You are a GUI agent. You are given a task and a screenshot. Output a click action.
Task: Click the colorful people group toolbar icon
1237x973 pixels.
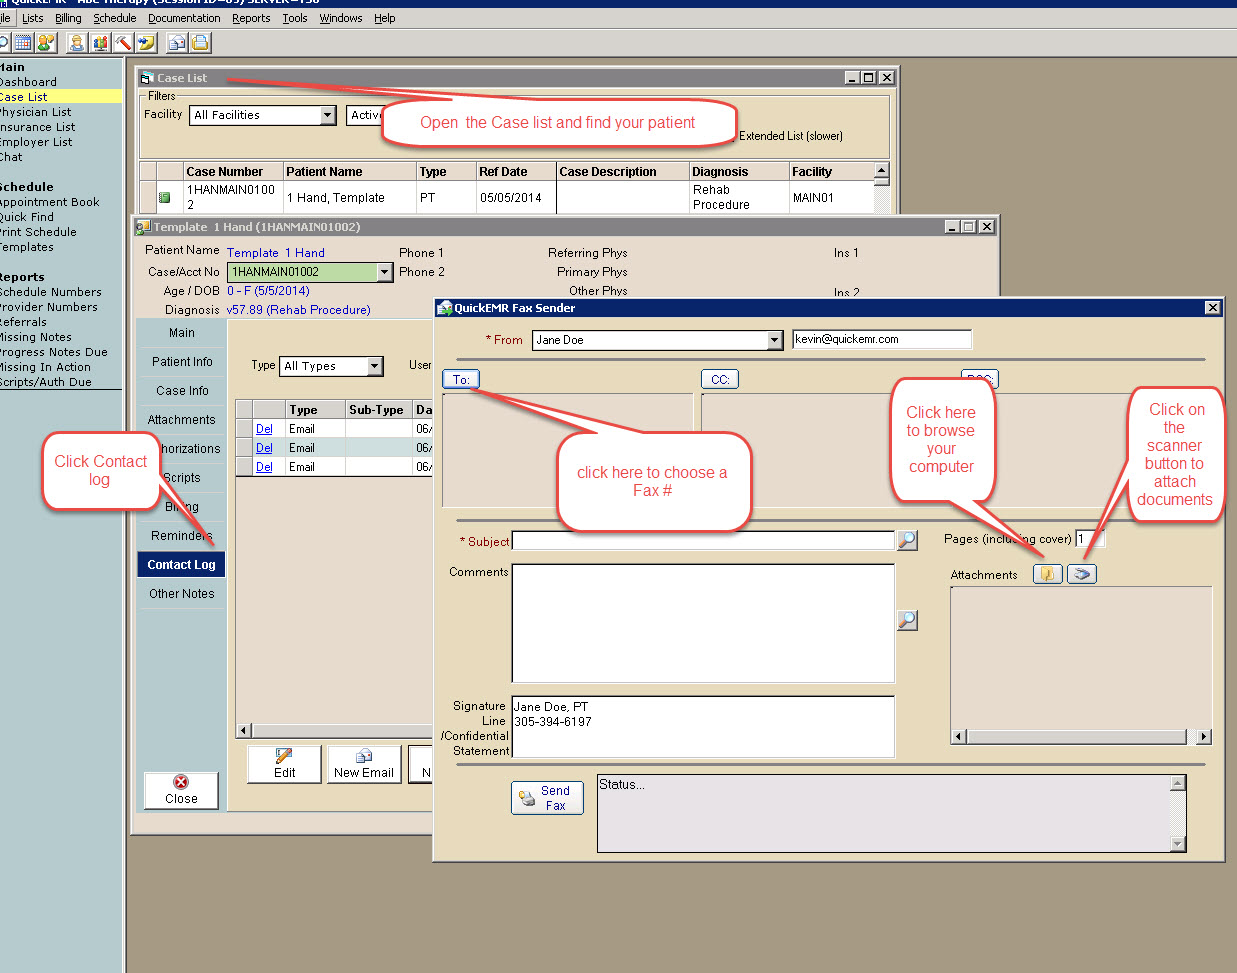tap(100, 43)
